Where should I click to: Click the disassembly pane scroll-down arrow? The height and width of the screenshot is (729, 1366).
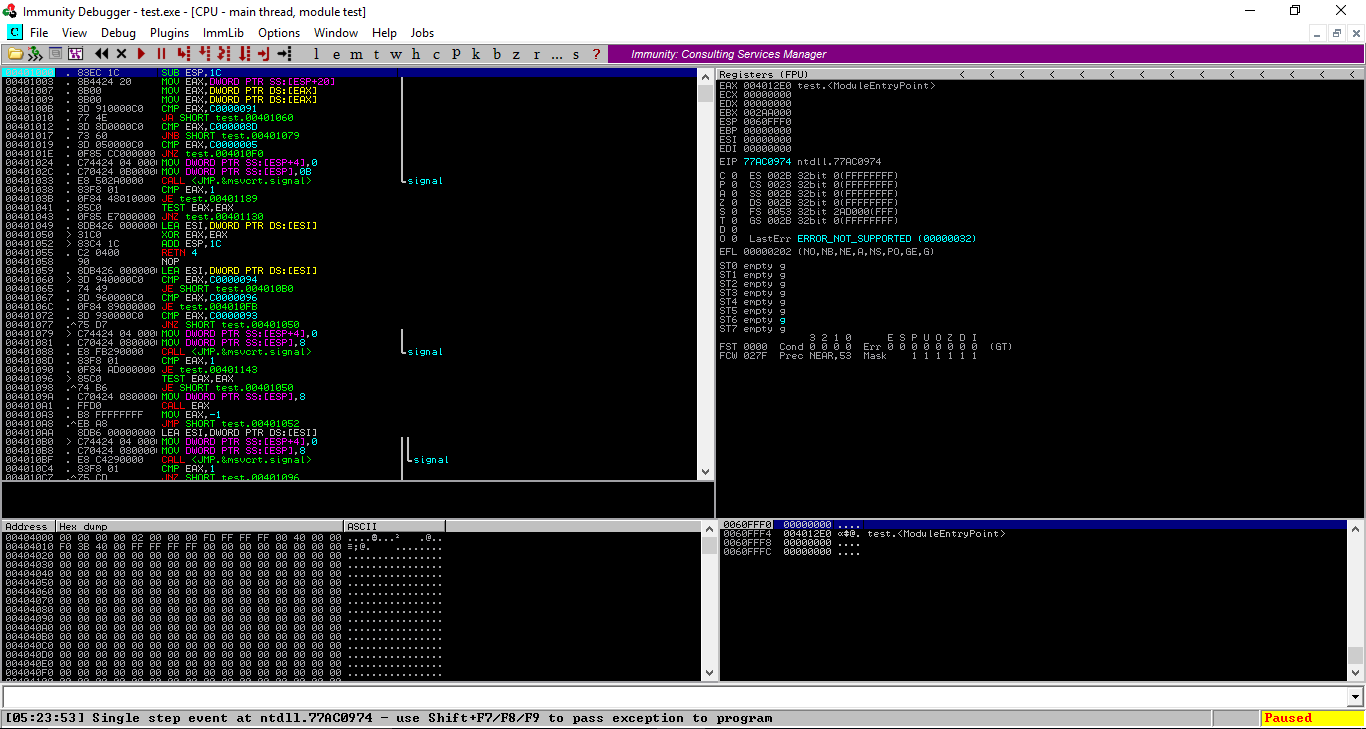click(x=706, y=472)
